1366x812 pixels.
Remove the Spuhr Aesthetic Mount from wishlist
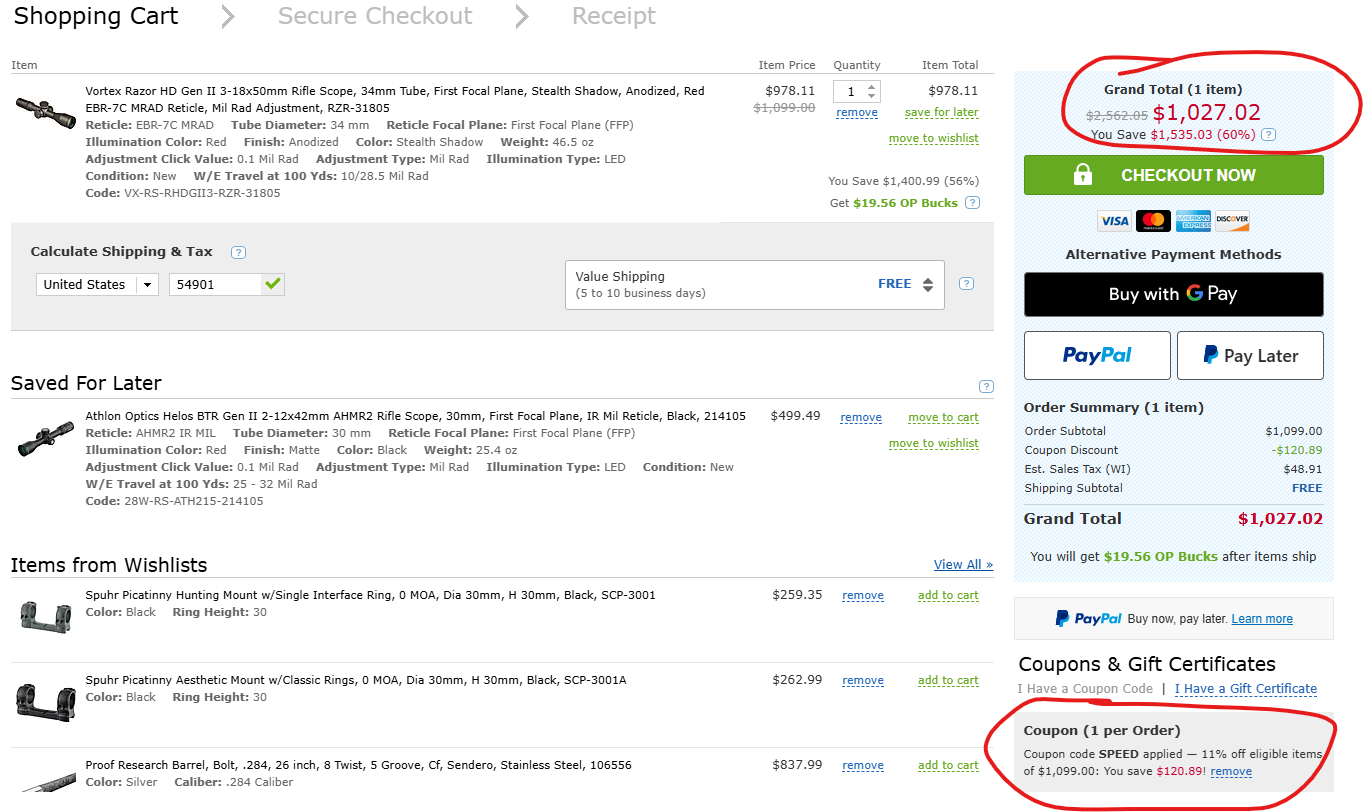[863, 680]
